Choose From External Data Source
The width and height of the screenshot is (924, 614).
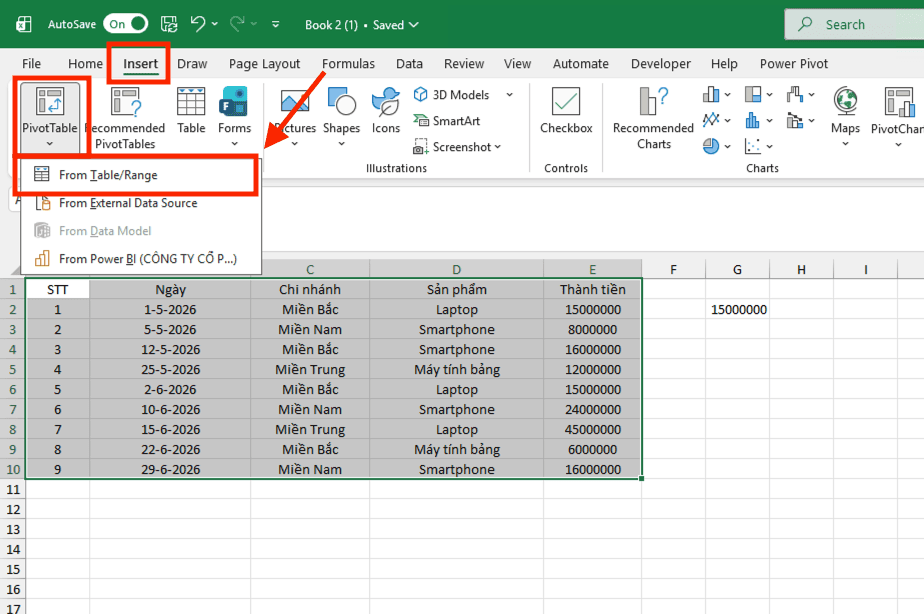[140, 203]
